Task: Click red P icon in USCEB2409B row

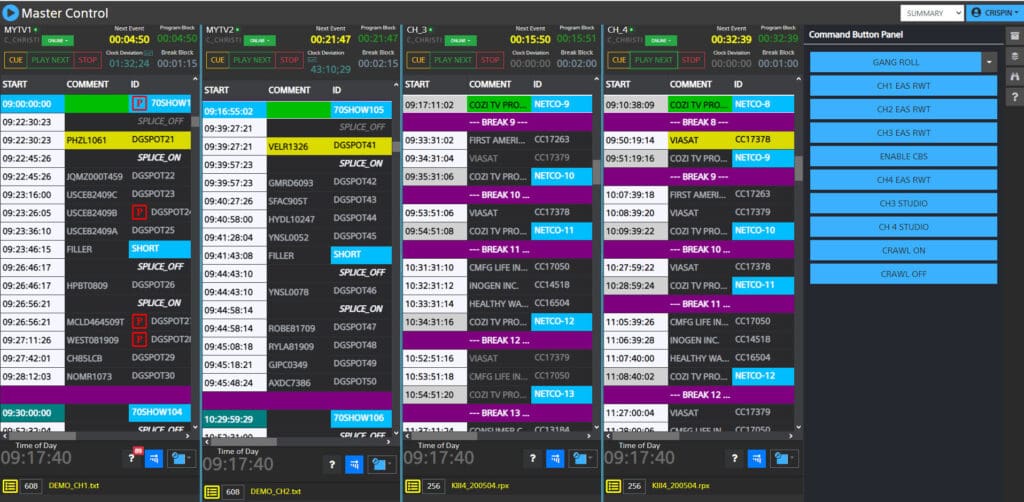Action: click(138, 212)
